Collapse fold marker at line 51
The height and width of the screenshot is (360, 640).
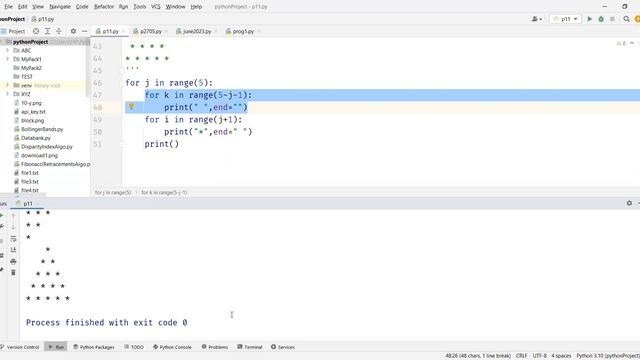point(122,144)
